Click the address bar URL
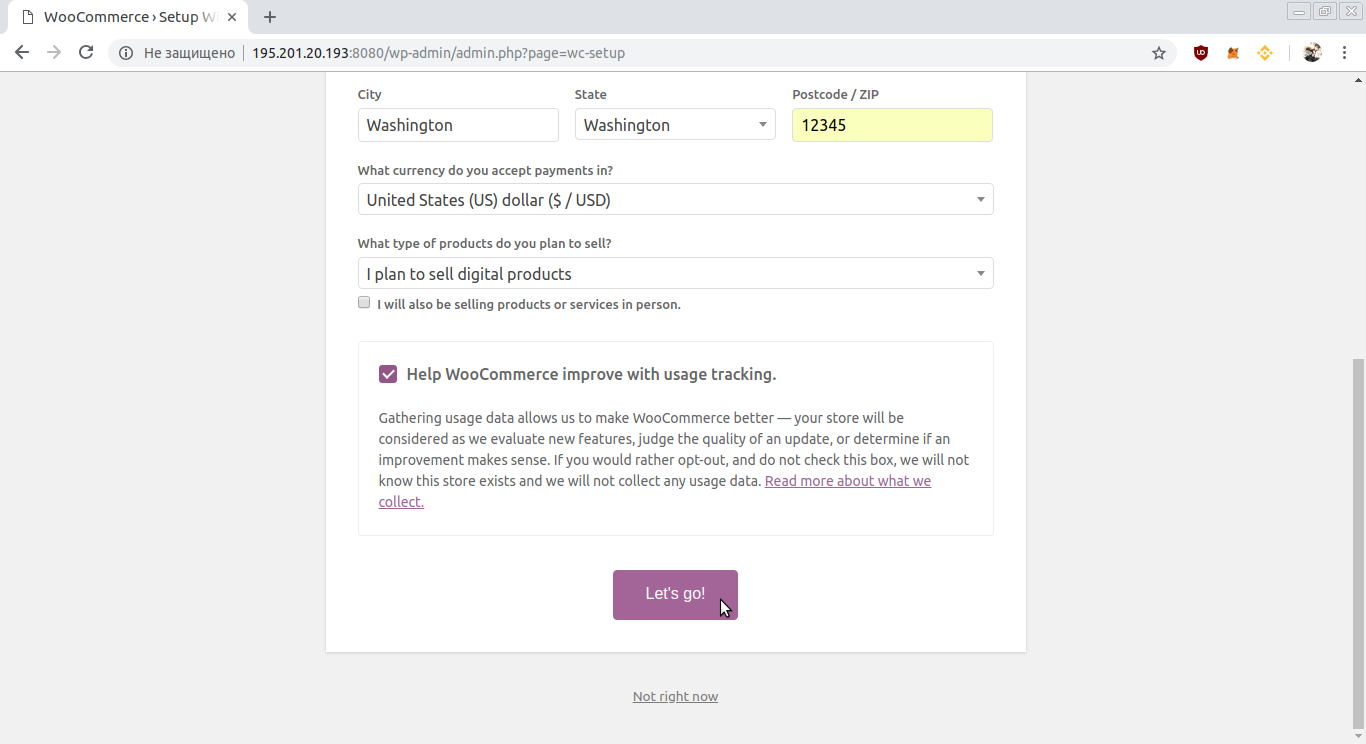 (x=439, y=53)
